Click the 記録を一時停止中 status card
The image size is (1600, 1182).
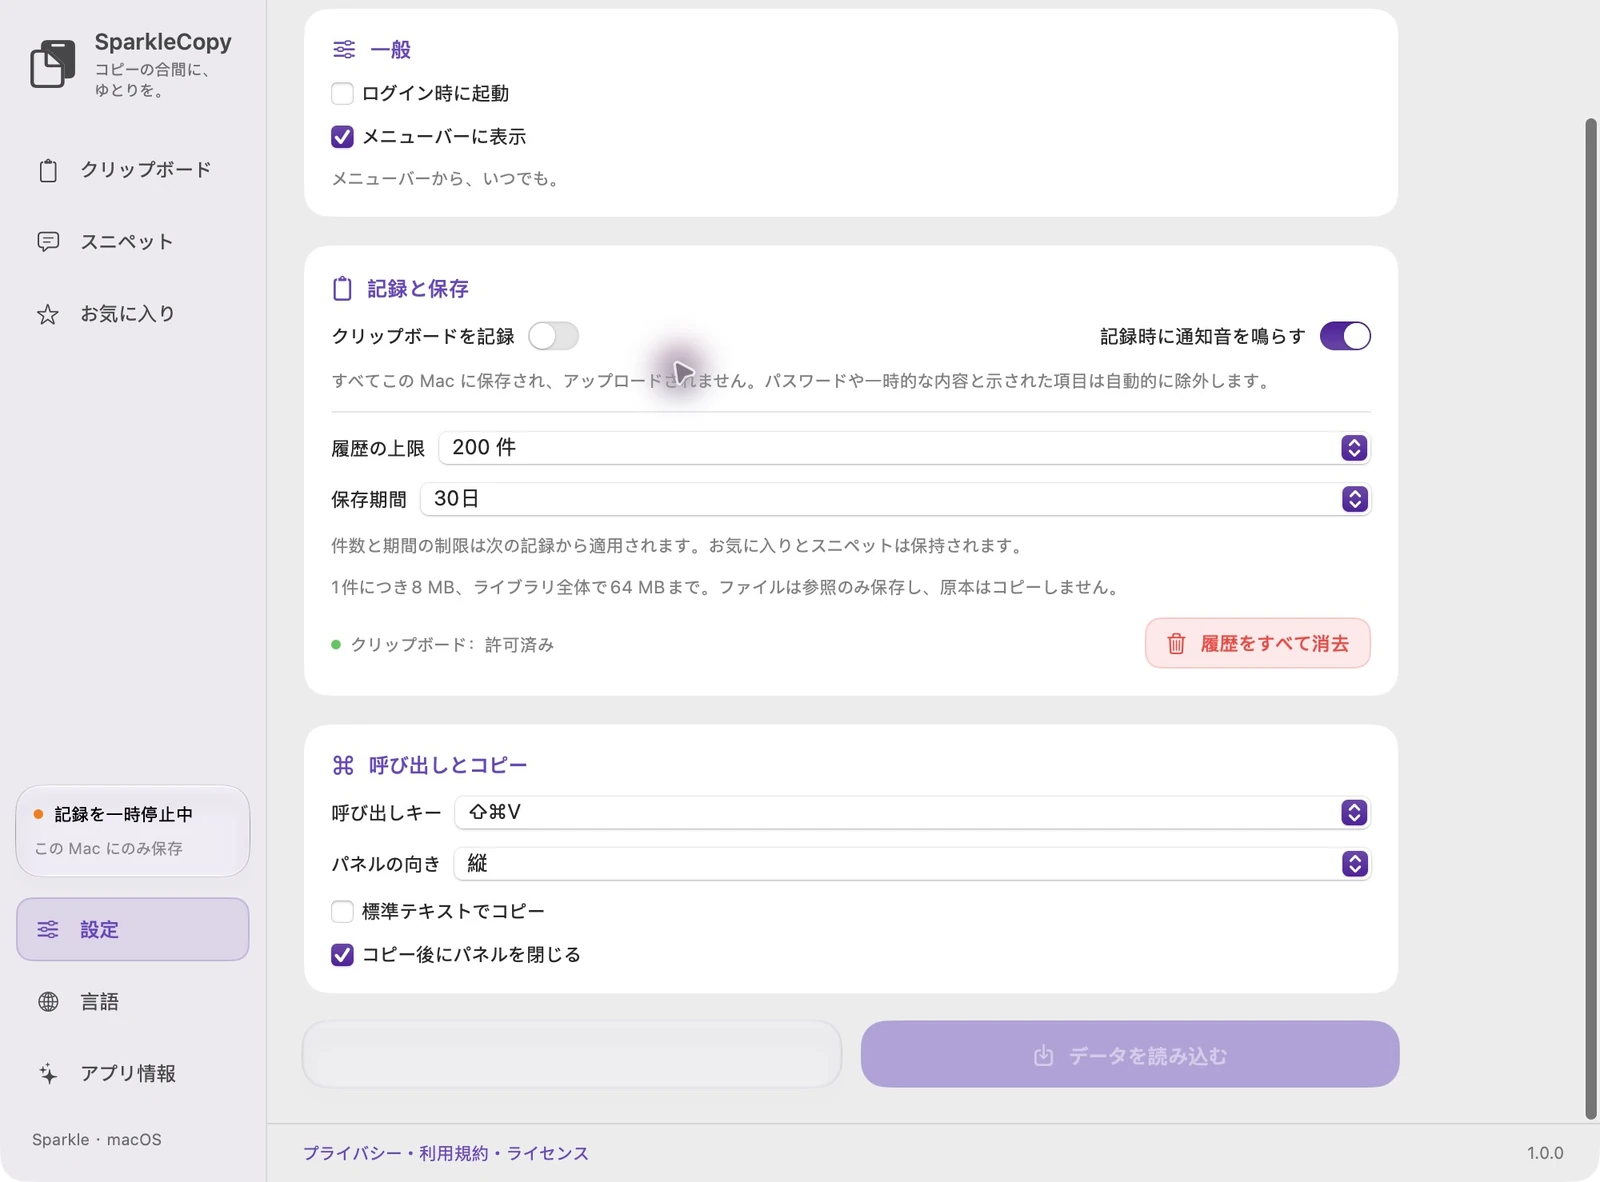(133, 831)
